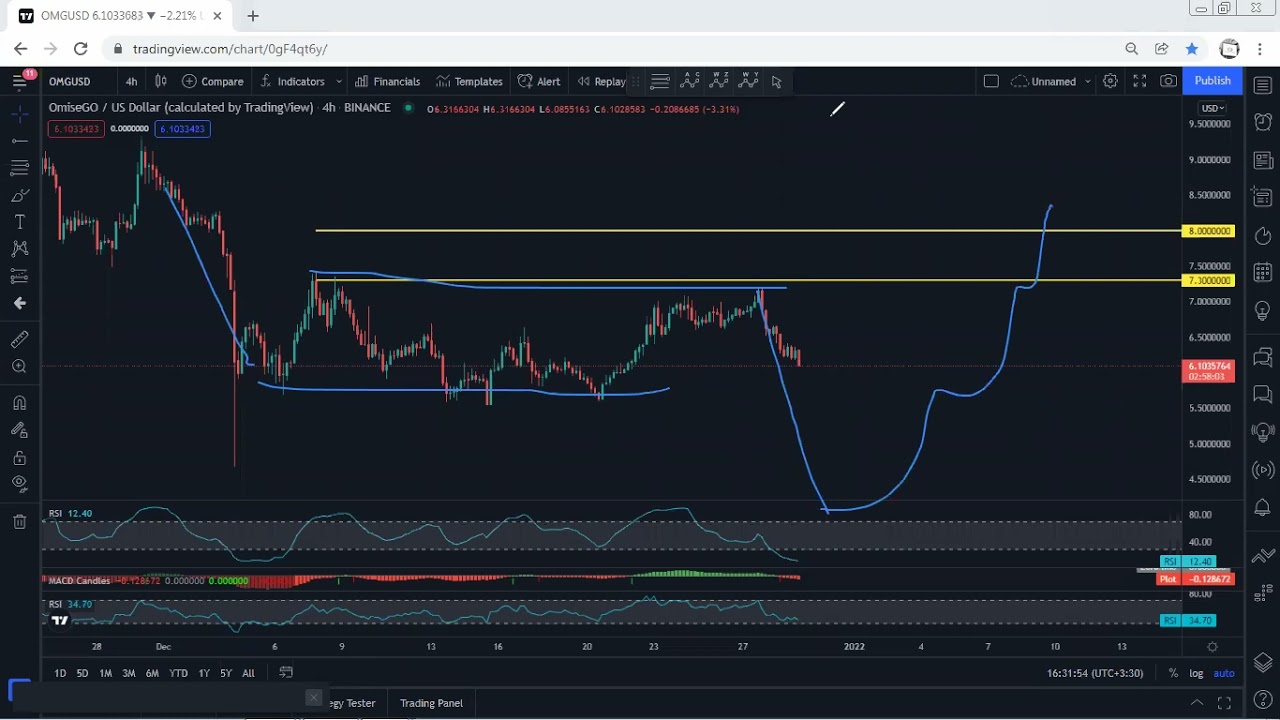This screenshot has width=1280, height=720.
Task: Bookmark this page with star icon
Action: pos(1191,48)
